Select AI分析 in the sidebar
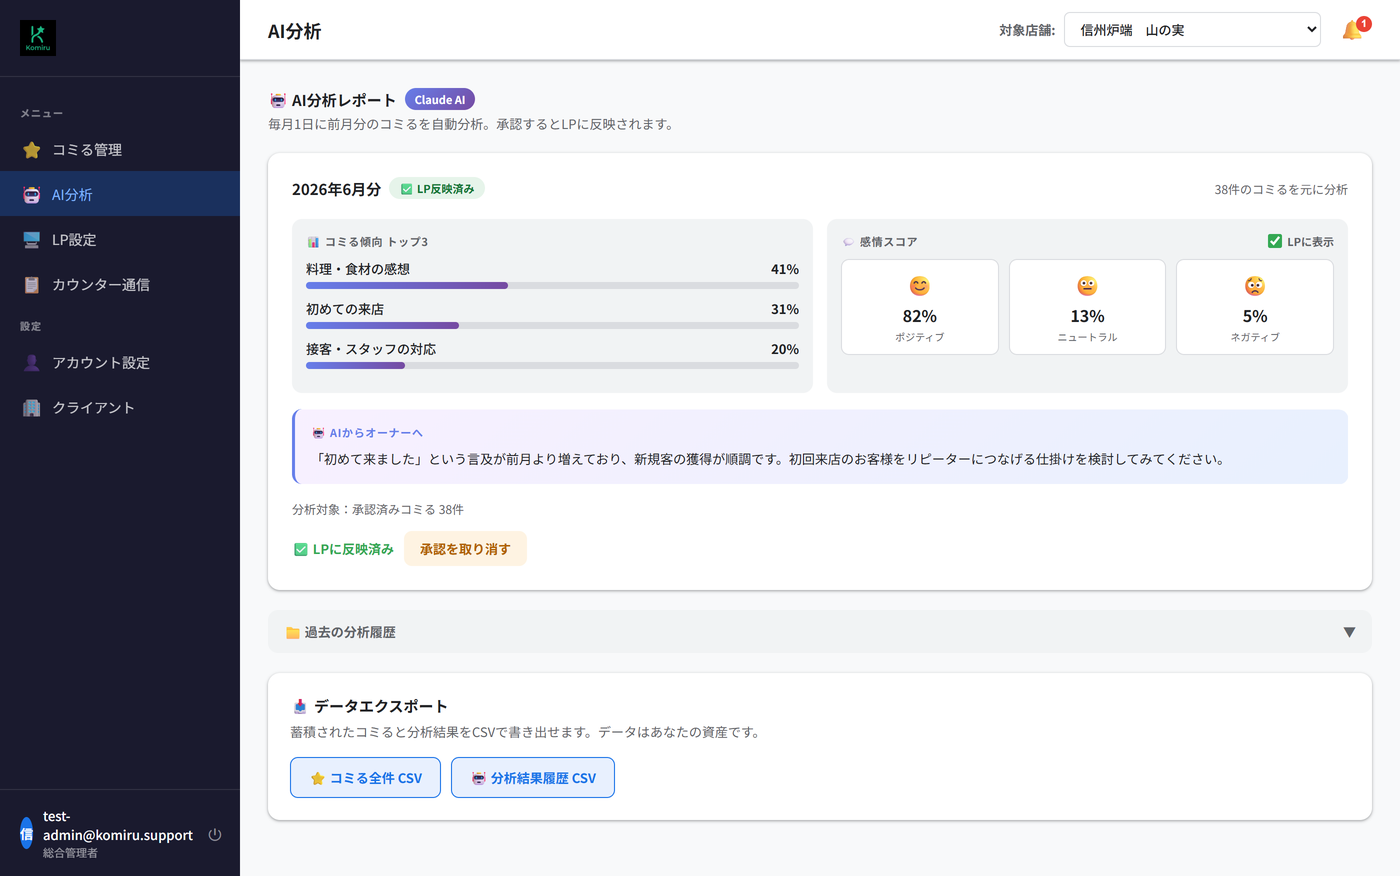This screenshot has height=876, width=1400. (120, 195)
